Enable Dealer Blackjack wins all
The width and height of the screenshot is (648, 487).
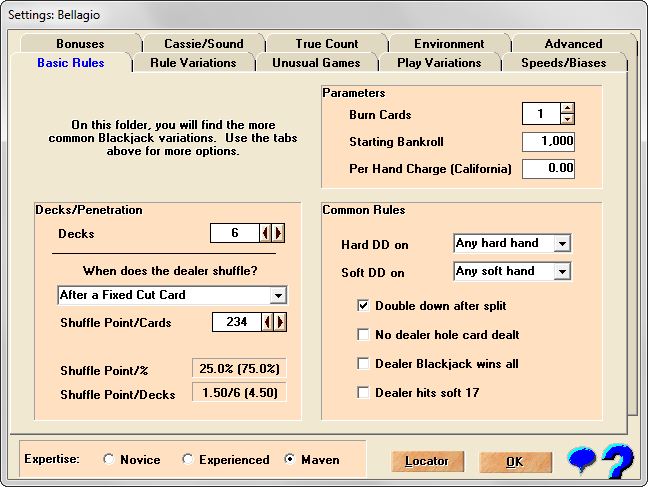coord(363,363)
